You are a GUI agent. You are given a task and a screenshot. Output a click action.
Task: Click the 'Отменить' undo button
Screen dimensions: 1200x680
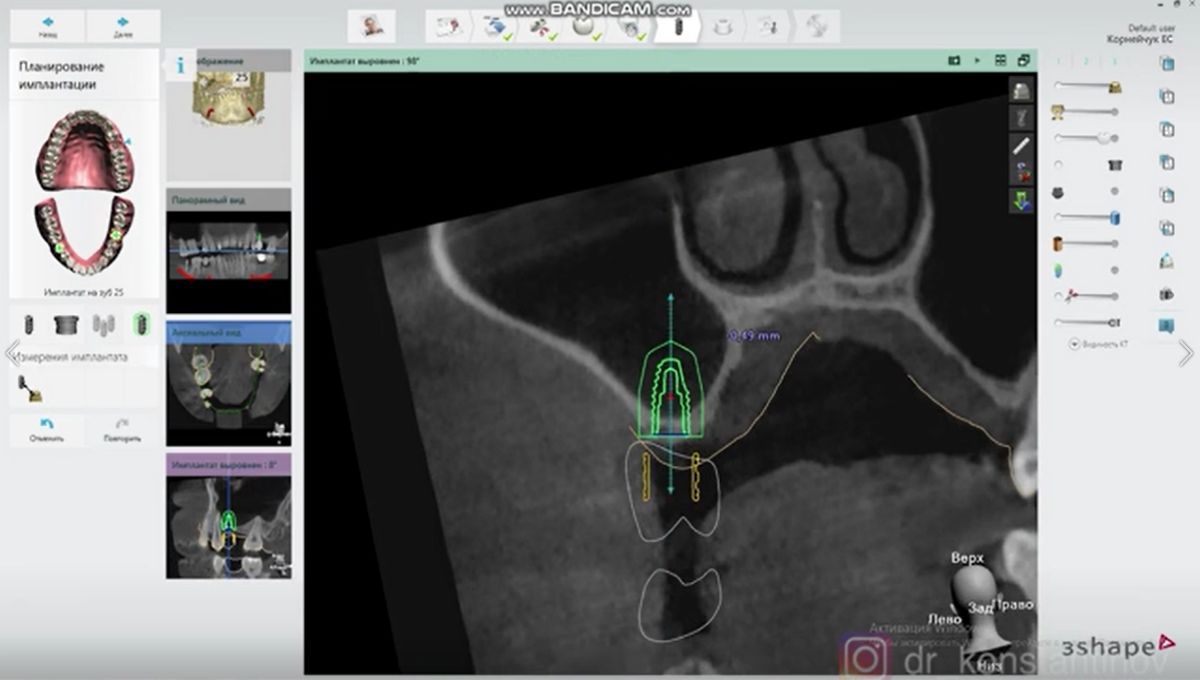[45, 430]
